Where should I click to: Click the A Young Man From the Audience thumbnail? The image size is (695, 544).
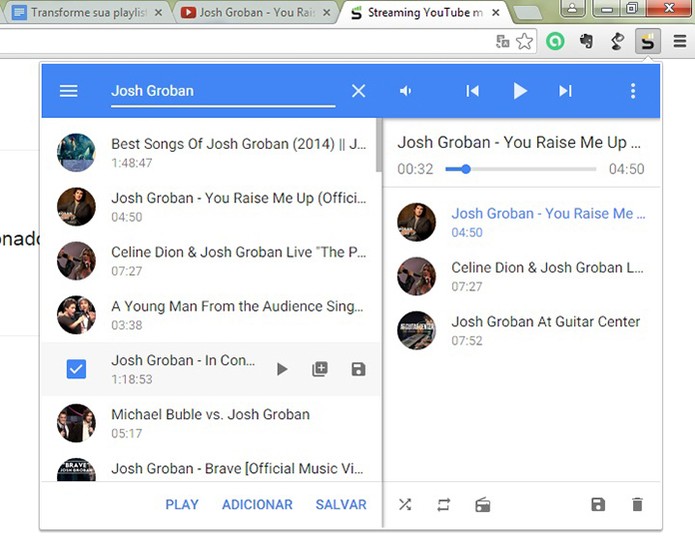click(76, 315)
